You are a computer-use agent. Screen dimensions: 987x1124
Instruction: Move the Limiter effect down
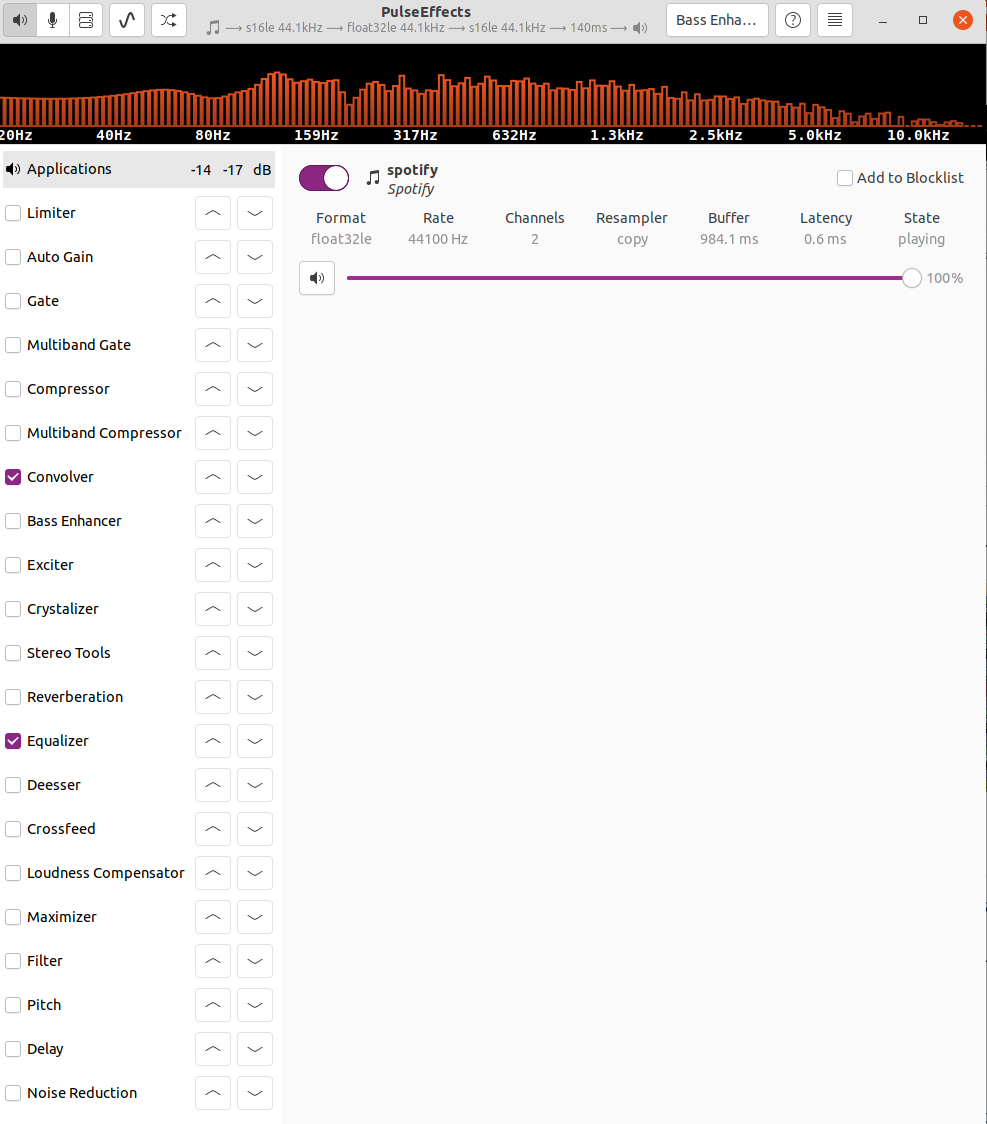(x=255, y=213)
